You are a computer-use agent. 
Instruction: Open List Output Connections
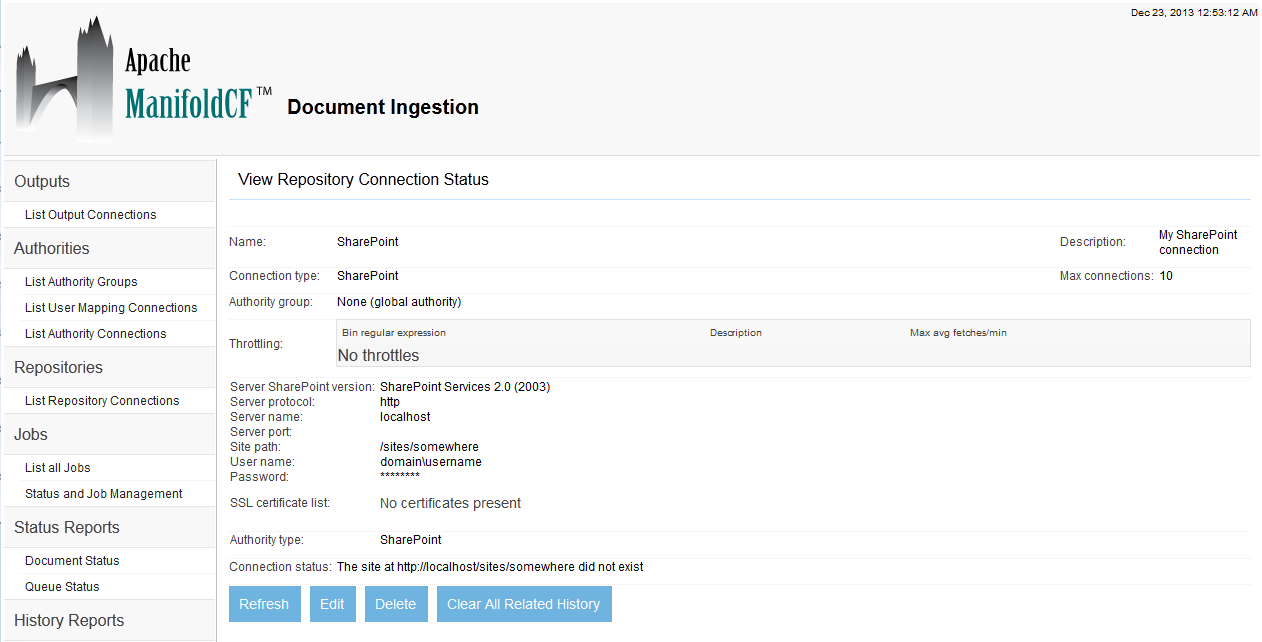(90, 214)
